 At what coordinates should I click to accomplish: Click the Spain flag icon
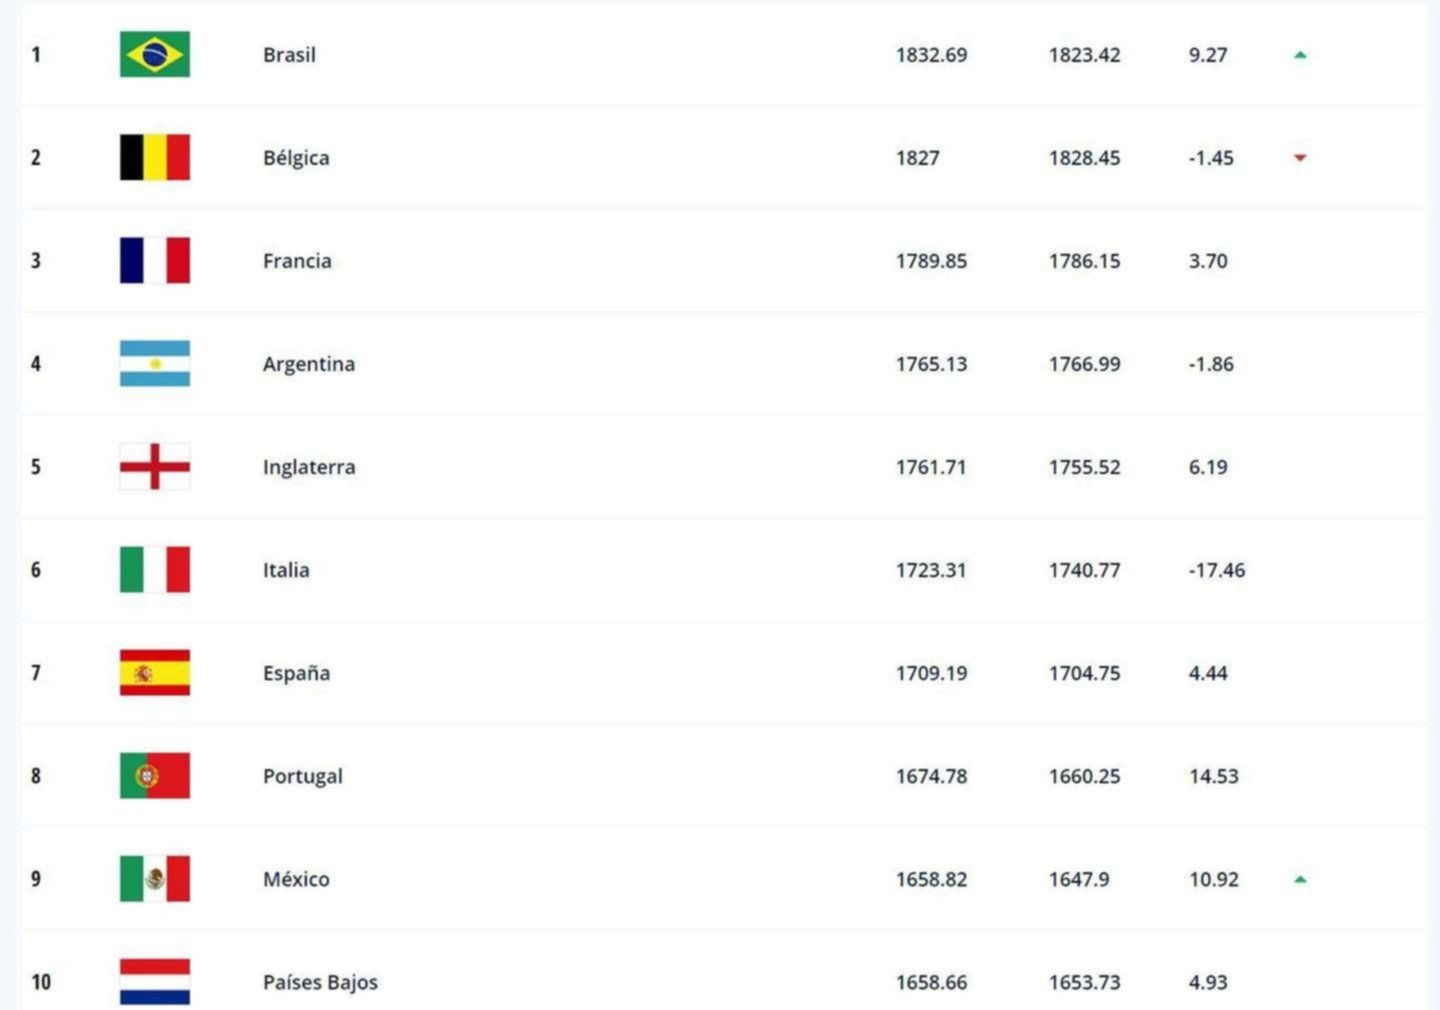pos(154,672)
